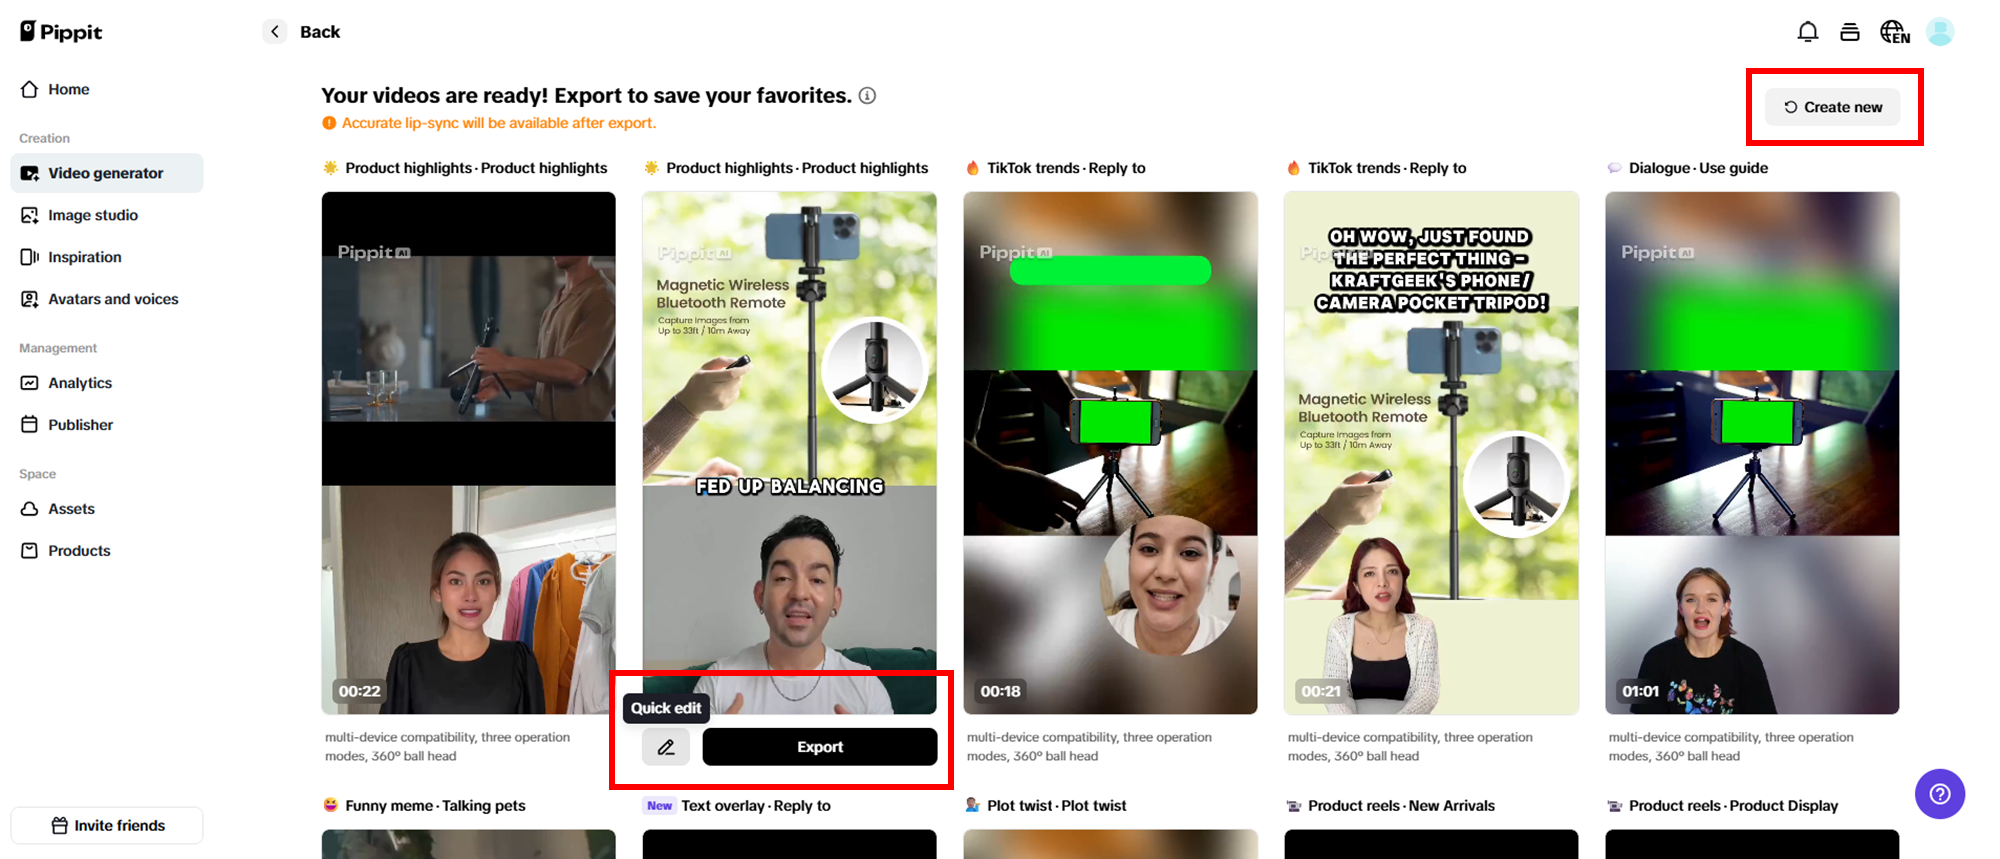The image size is (2000, 859).
Task: Click the Pippit logo
Action: pyautogui.click(x=62, y=32)
